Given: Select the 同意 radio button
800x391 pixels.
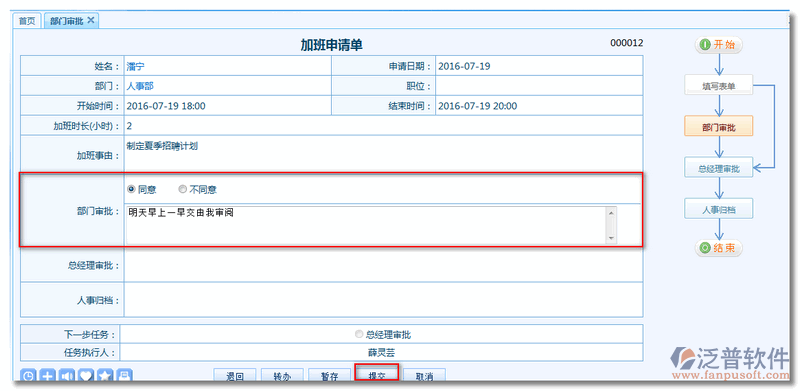Looking at the screenshot, I should [131, 189].
